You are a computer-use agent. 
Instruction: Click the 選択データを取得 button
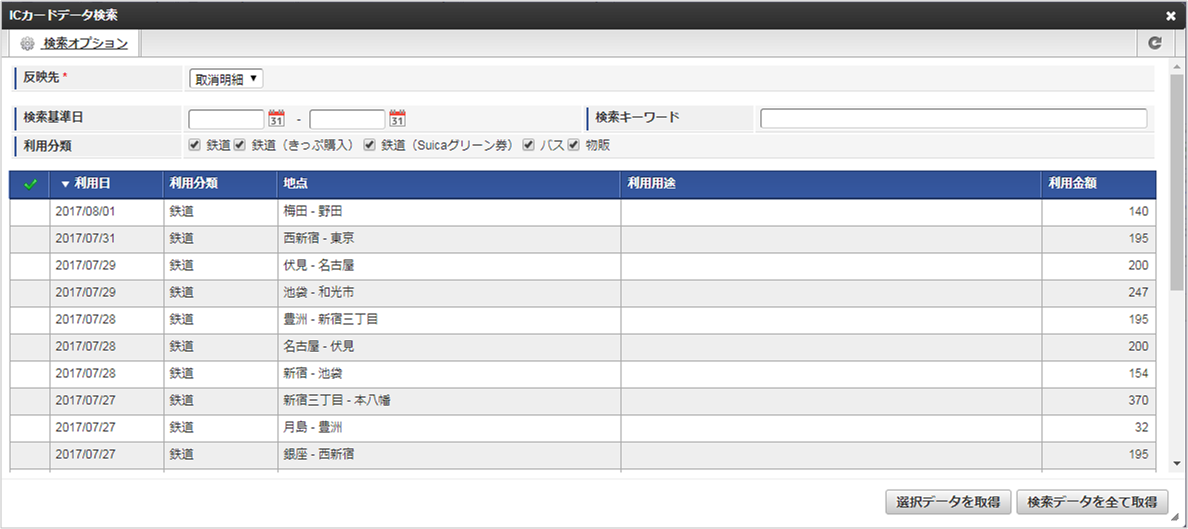click(948, 502)
